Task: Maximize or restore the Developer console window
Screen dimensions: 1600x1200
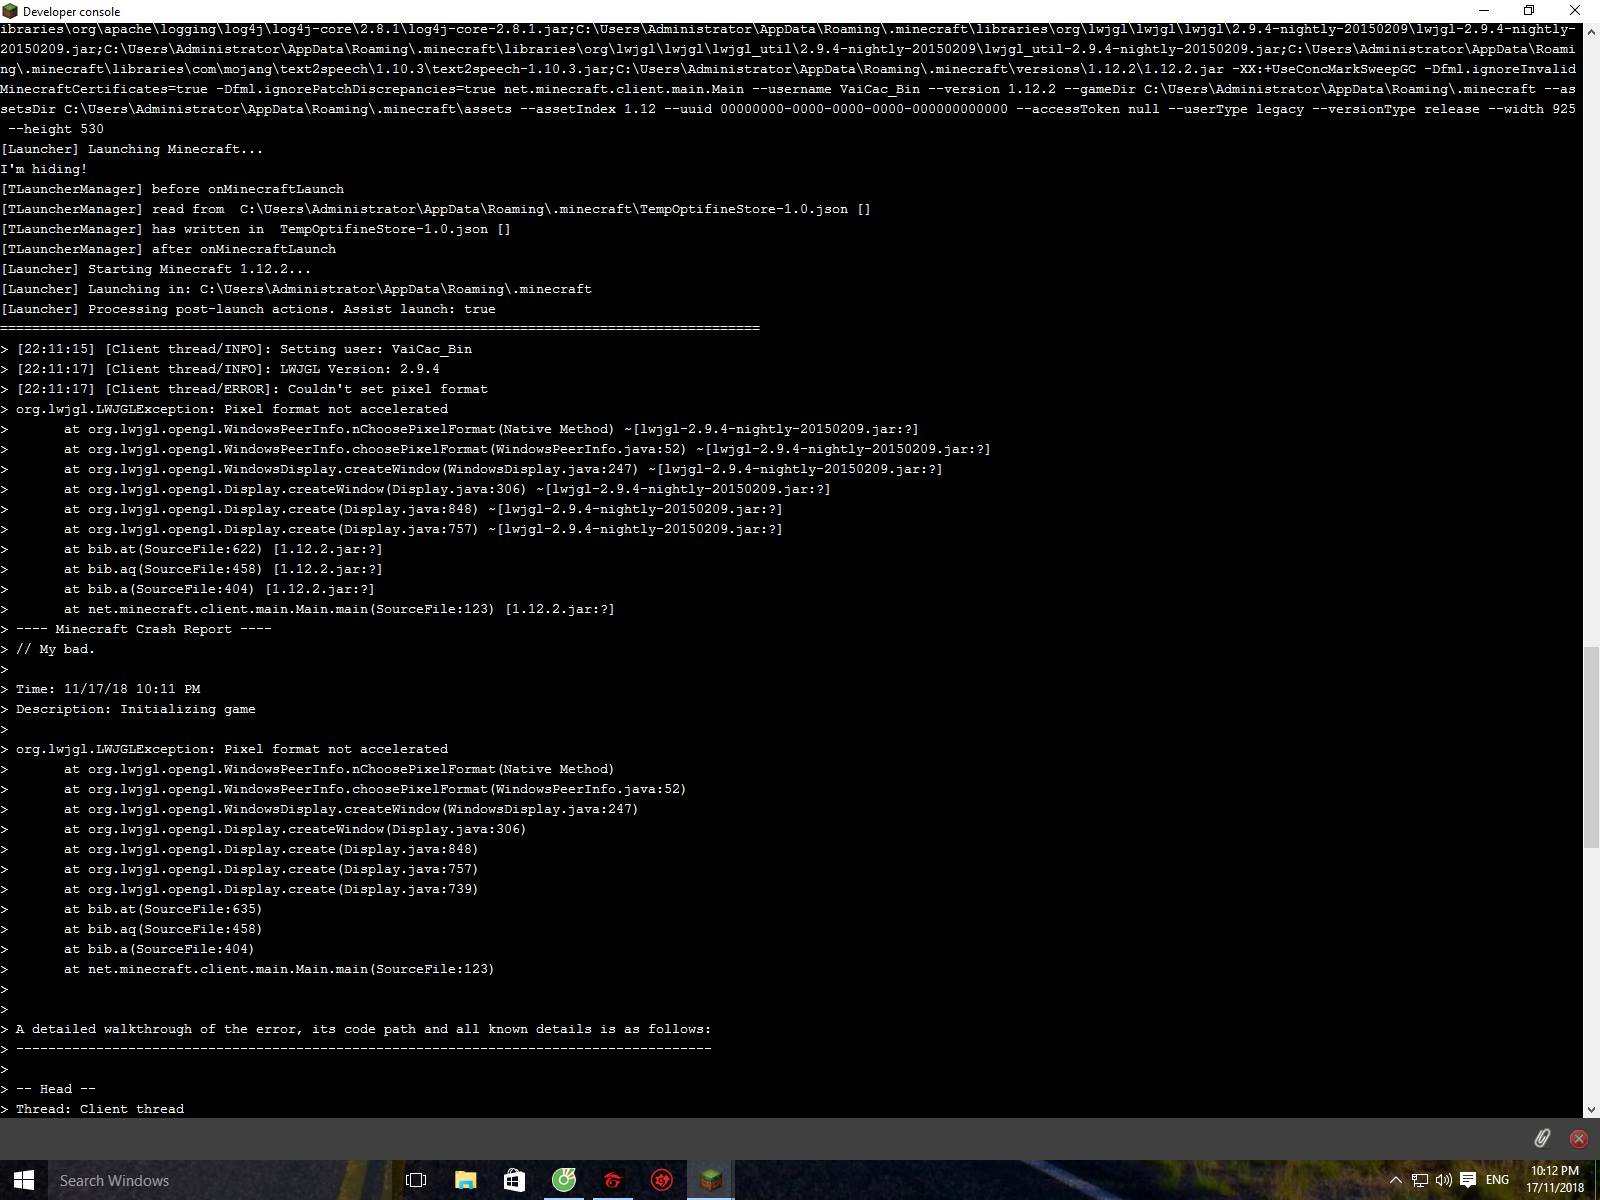Action: point(1529,11)
